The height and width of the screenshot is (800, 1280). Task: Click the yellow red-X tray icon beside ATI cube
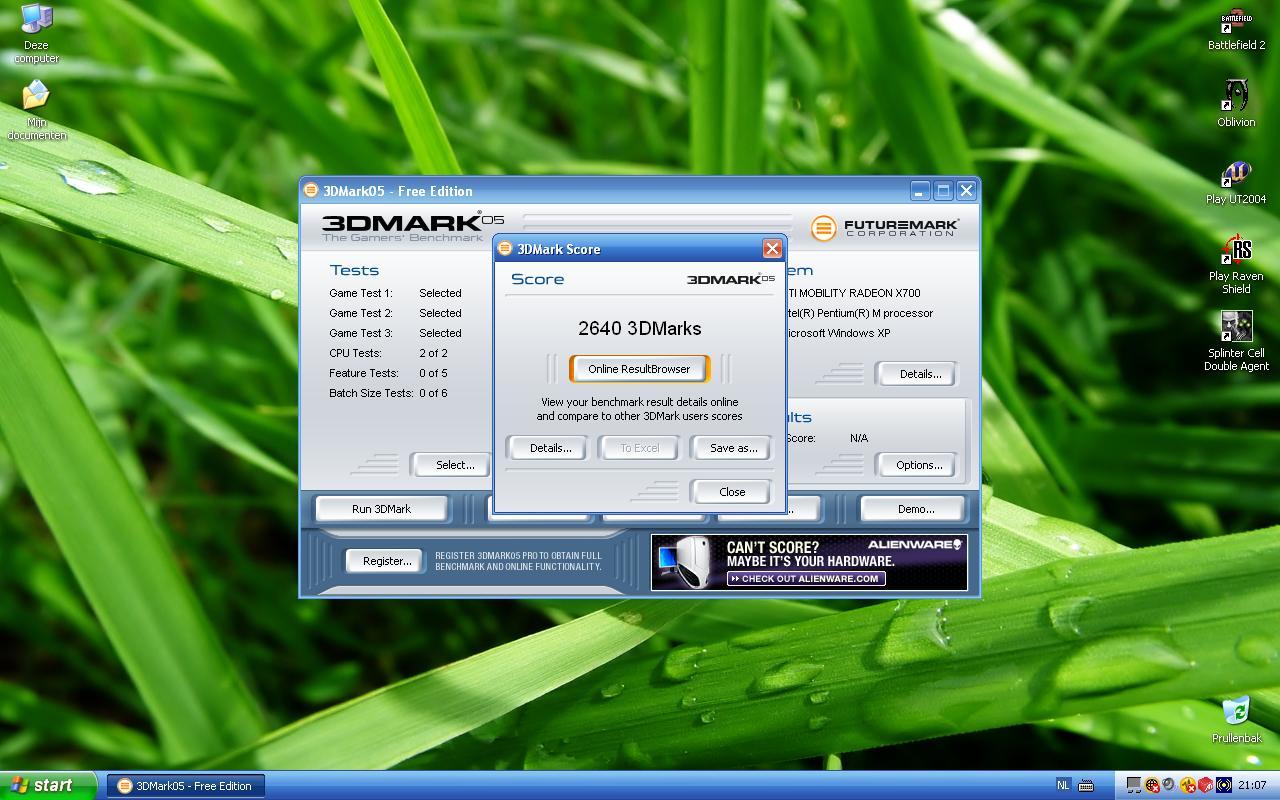[1188, 785]
